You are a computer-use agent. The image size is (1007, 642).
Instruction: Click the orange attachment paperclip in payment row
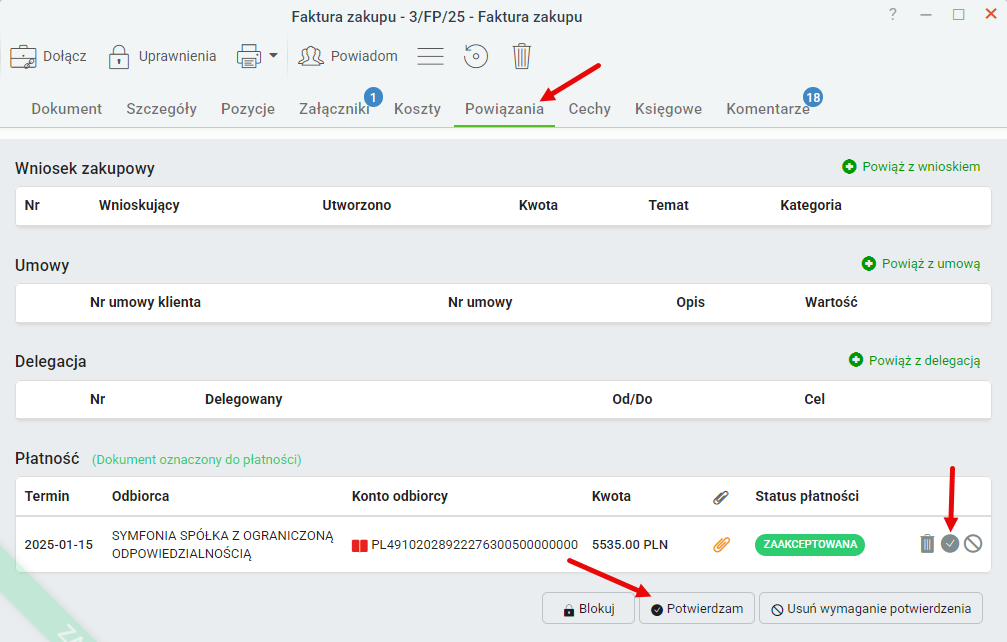[x=721, y=544]
